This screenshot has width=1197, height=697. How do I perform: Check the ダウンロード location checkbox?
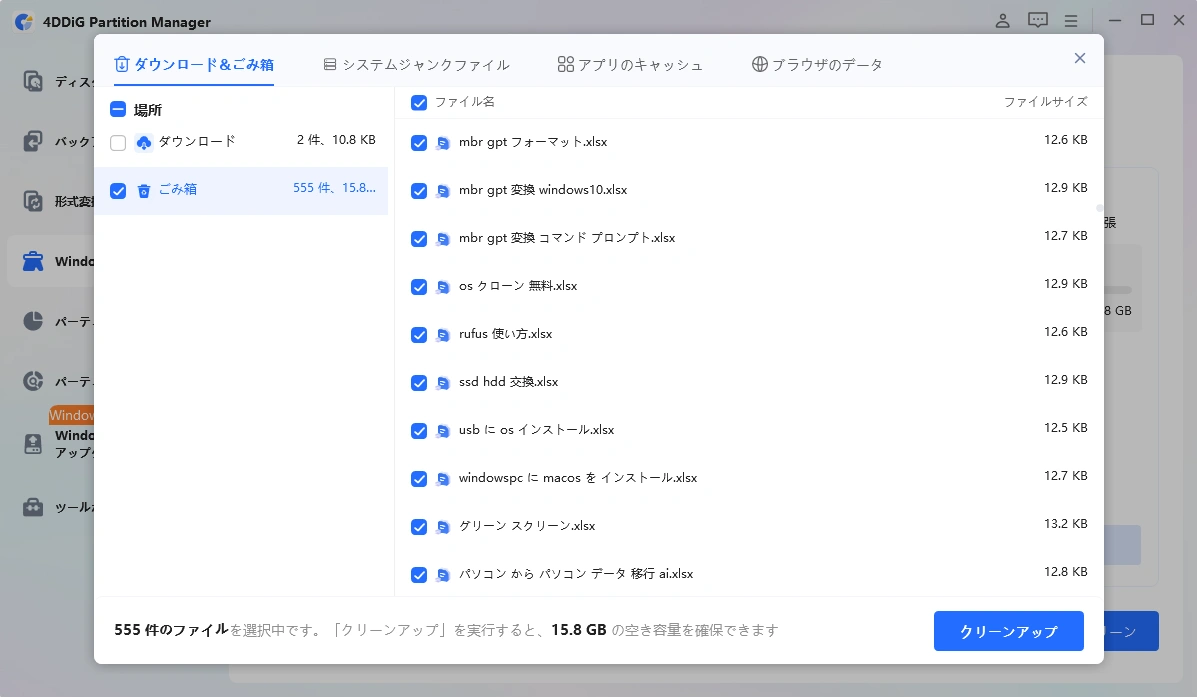pos(118,143)
